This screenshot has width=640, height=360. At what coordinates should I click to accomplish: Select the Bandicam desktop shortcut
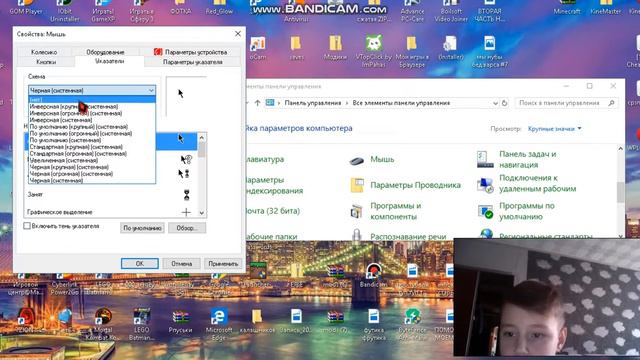373,275
